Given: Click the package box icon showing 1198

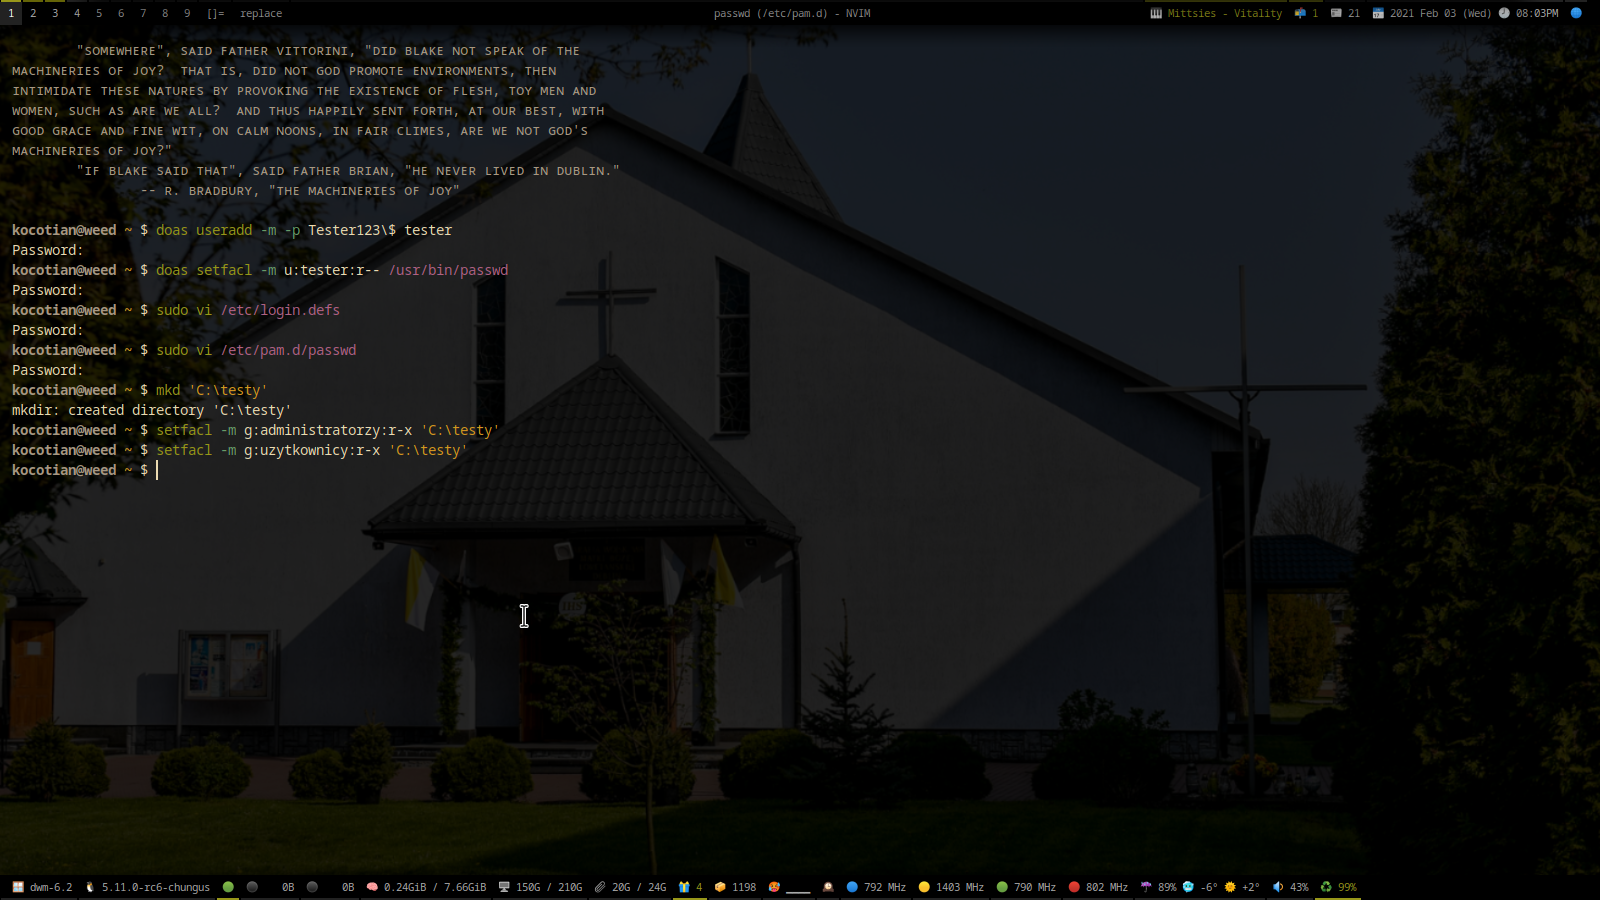Looking at the screenshot, I should click(x=720, y=887).
